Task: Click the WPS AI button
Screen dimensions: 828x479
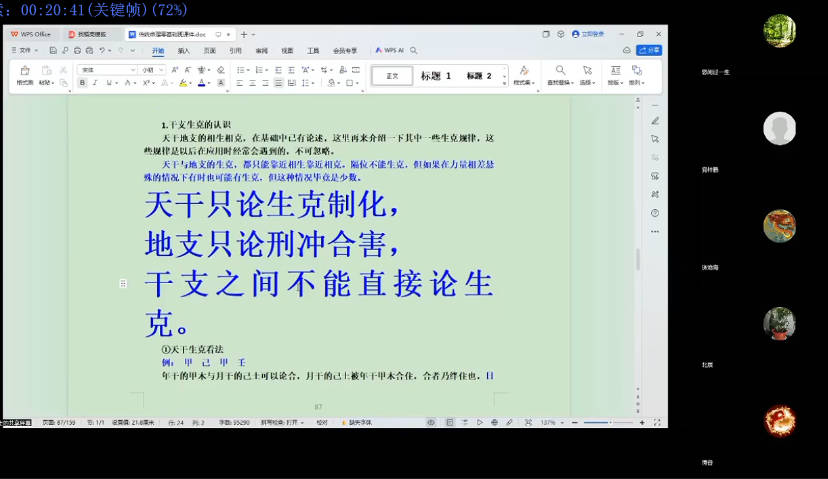Action: [x=389, y=50]
